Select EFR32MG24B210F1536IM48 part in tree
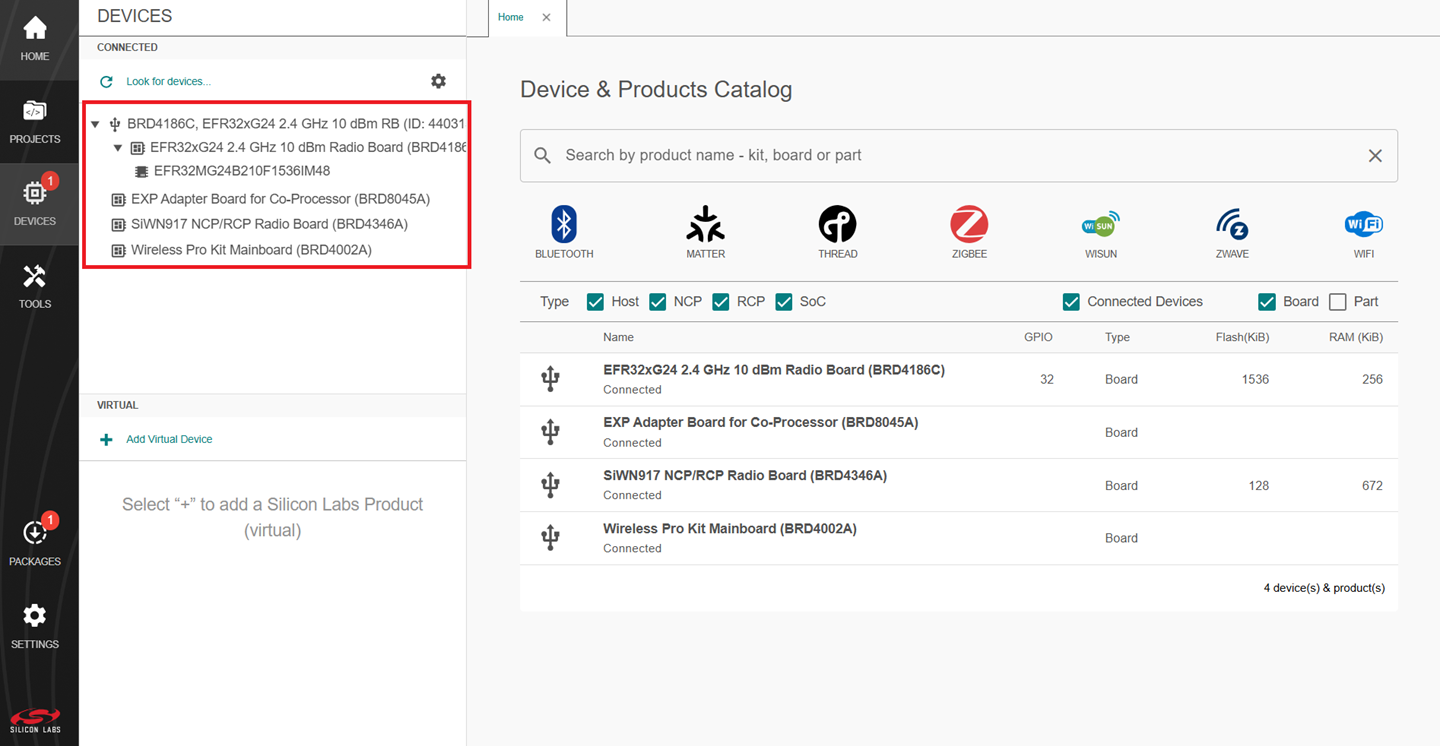This screenshot has width=1440, height=746. point(241,171)
